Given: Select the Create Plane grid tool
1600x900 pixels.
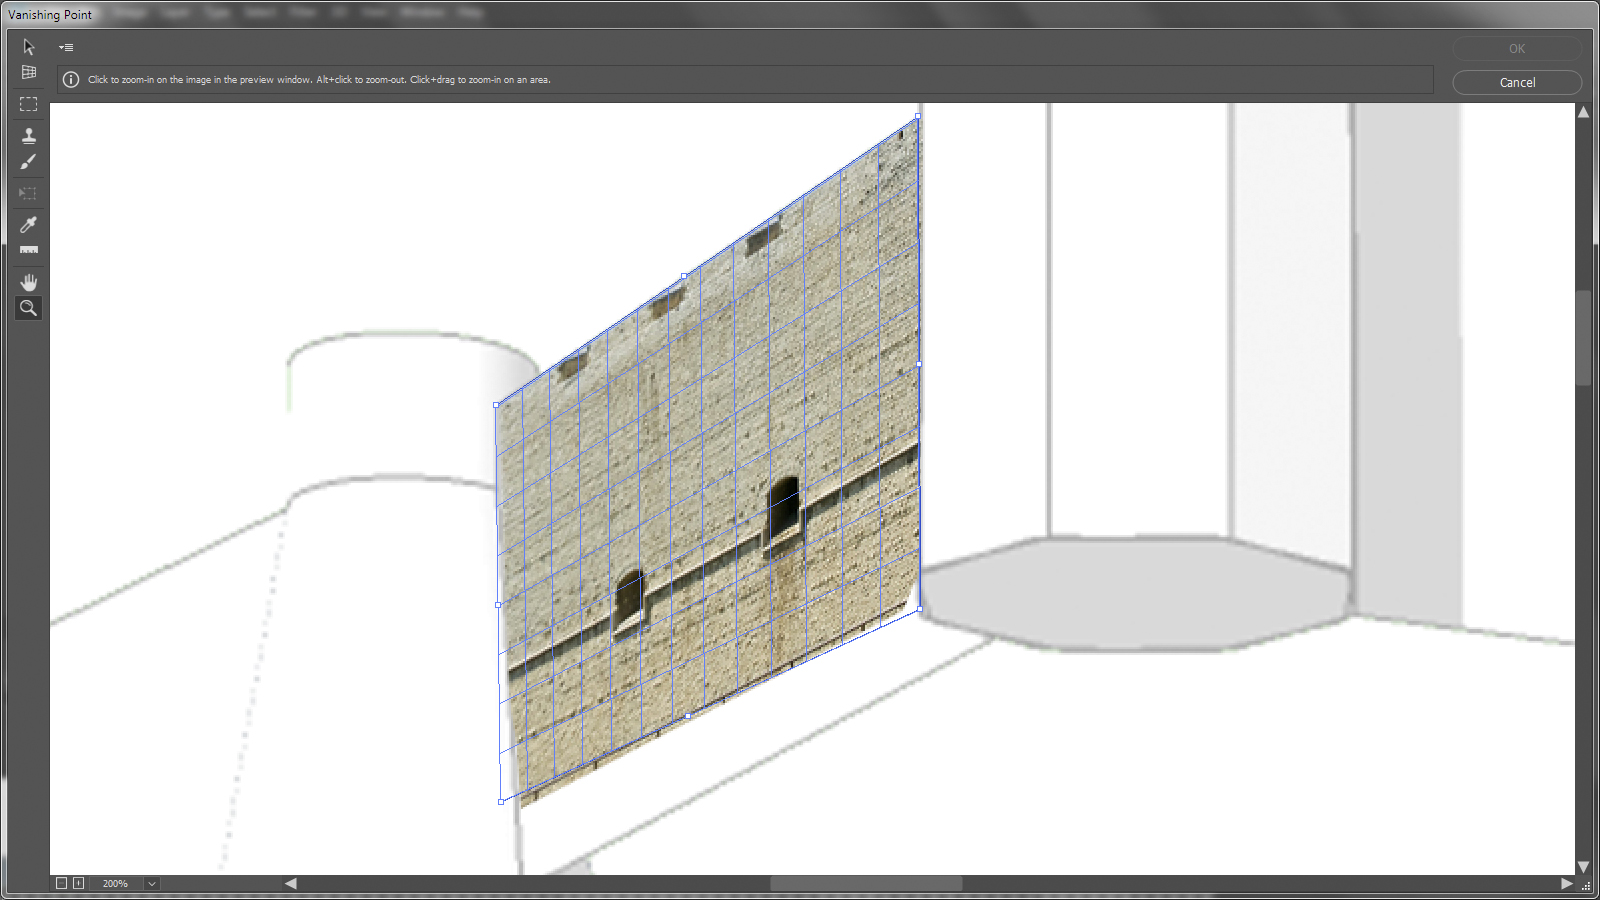Looking at the screenshot, I should pos(28,73).
